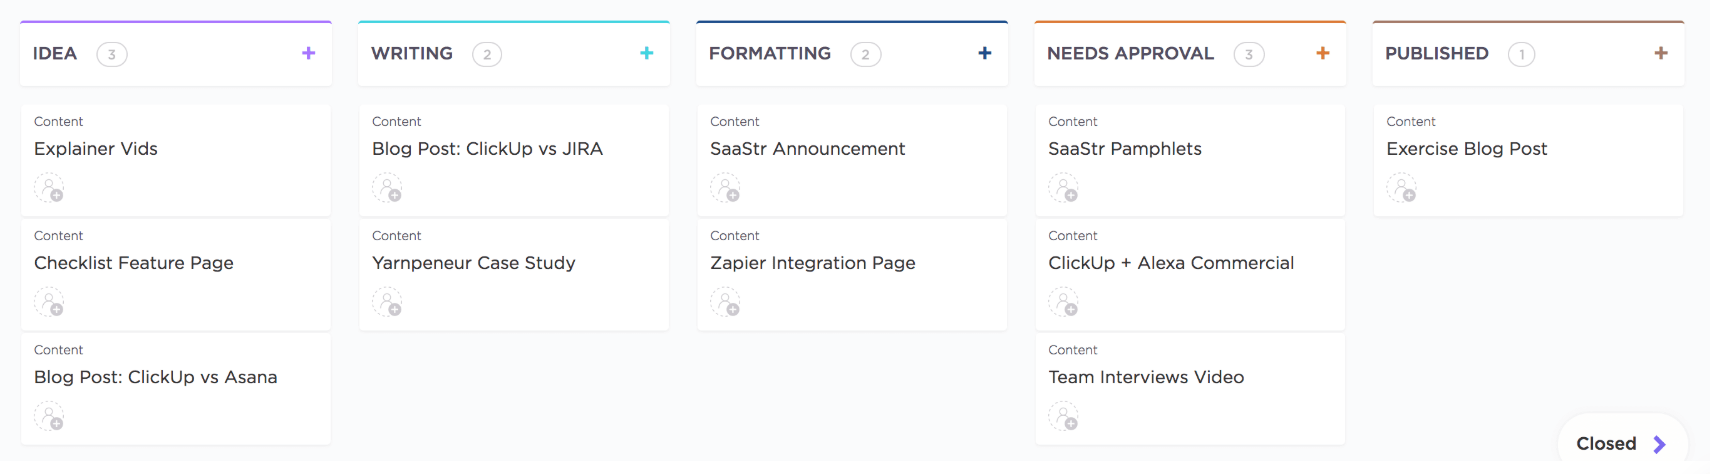
Task: Assign a user to Explainer Vids
Action: [49, 188]
